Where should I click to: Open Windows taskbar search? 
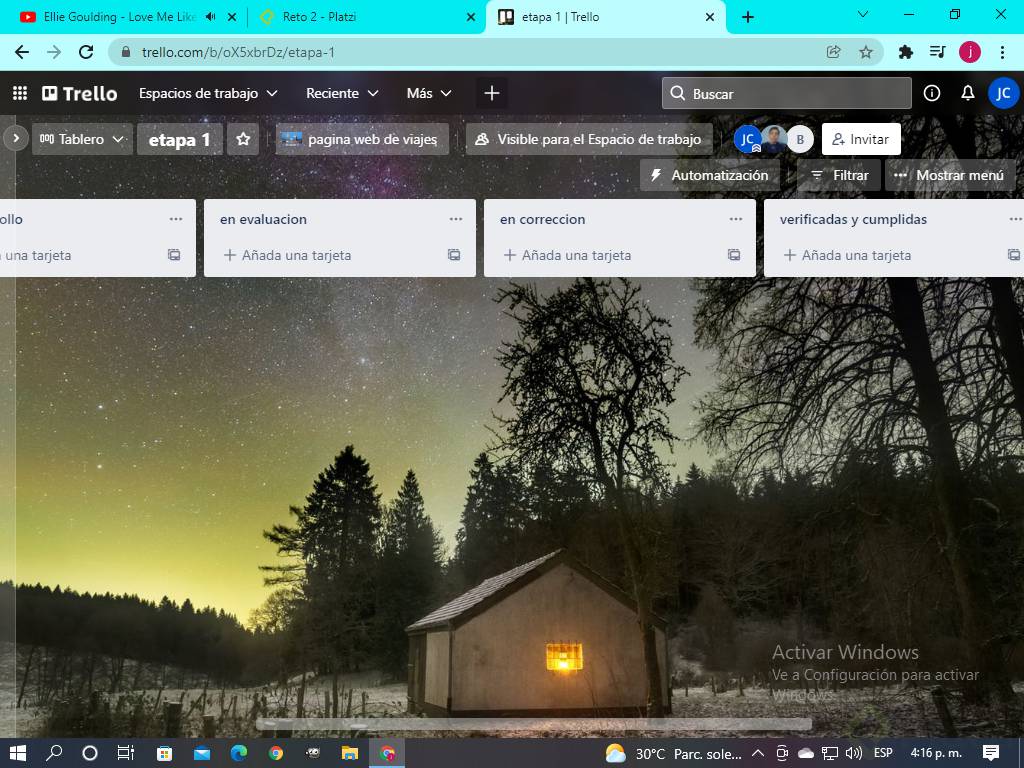click(54, 753)
